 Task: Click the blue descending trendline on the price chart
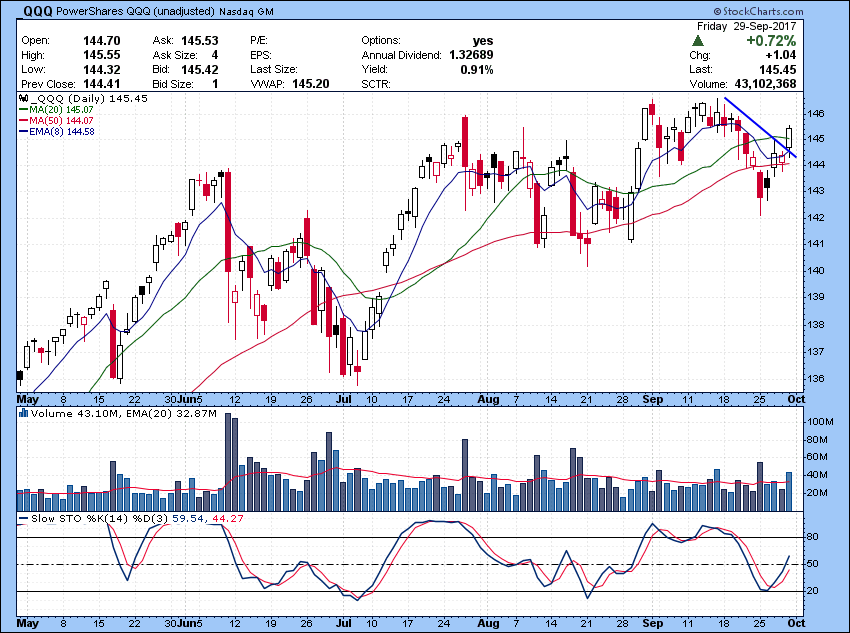760,127
